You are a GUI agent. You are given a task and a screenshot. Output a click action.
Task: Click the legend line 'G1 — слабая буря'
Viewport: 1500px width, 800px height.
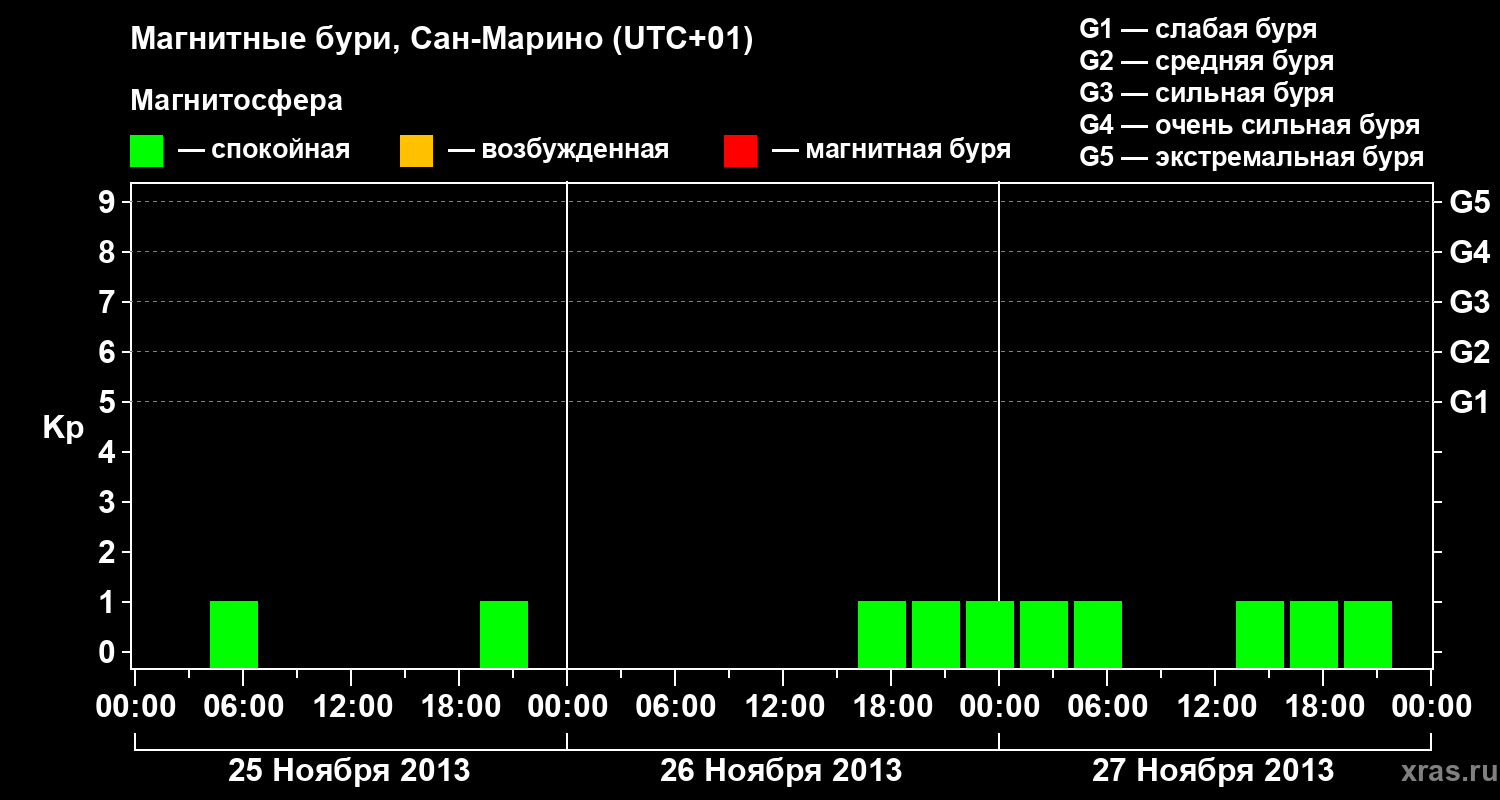point(1198,29)
